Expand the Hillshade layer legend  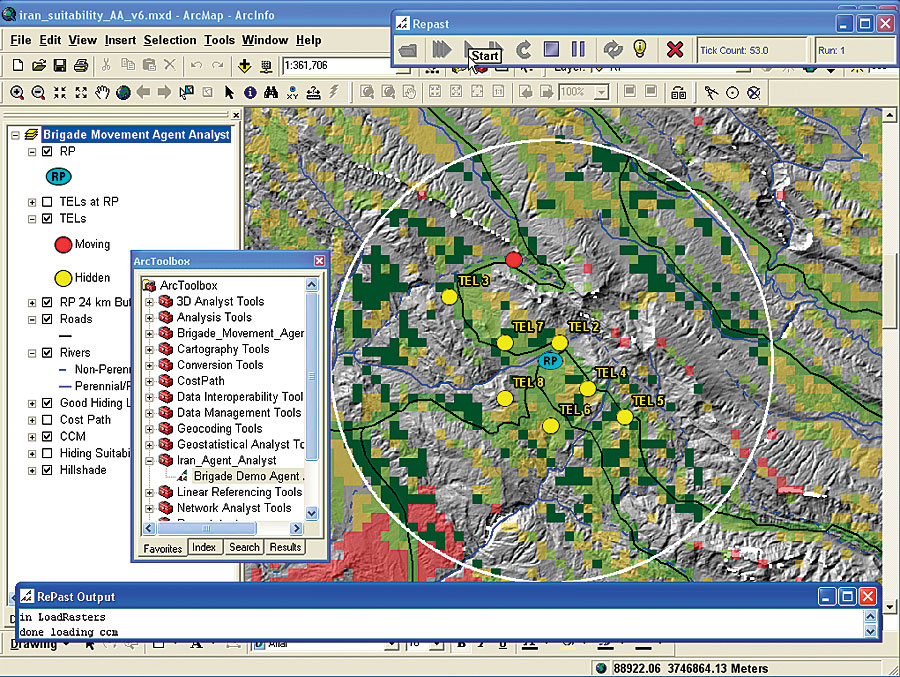(x=32, y=471)
